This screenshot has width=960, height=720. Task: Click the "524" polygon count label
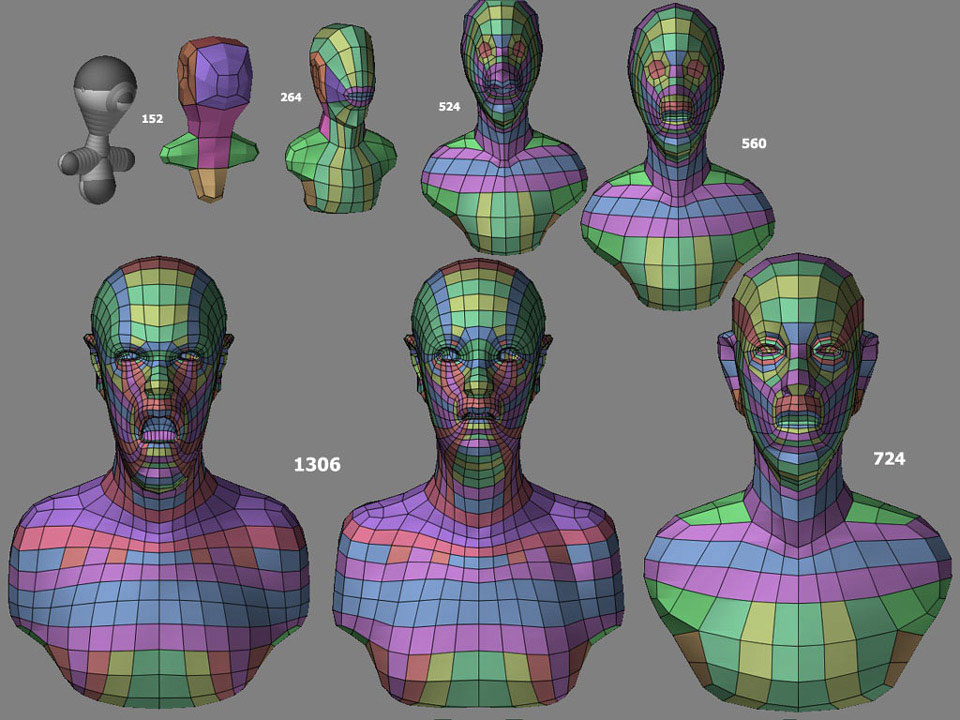[x=449, y=107]
